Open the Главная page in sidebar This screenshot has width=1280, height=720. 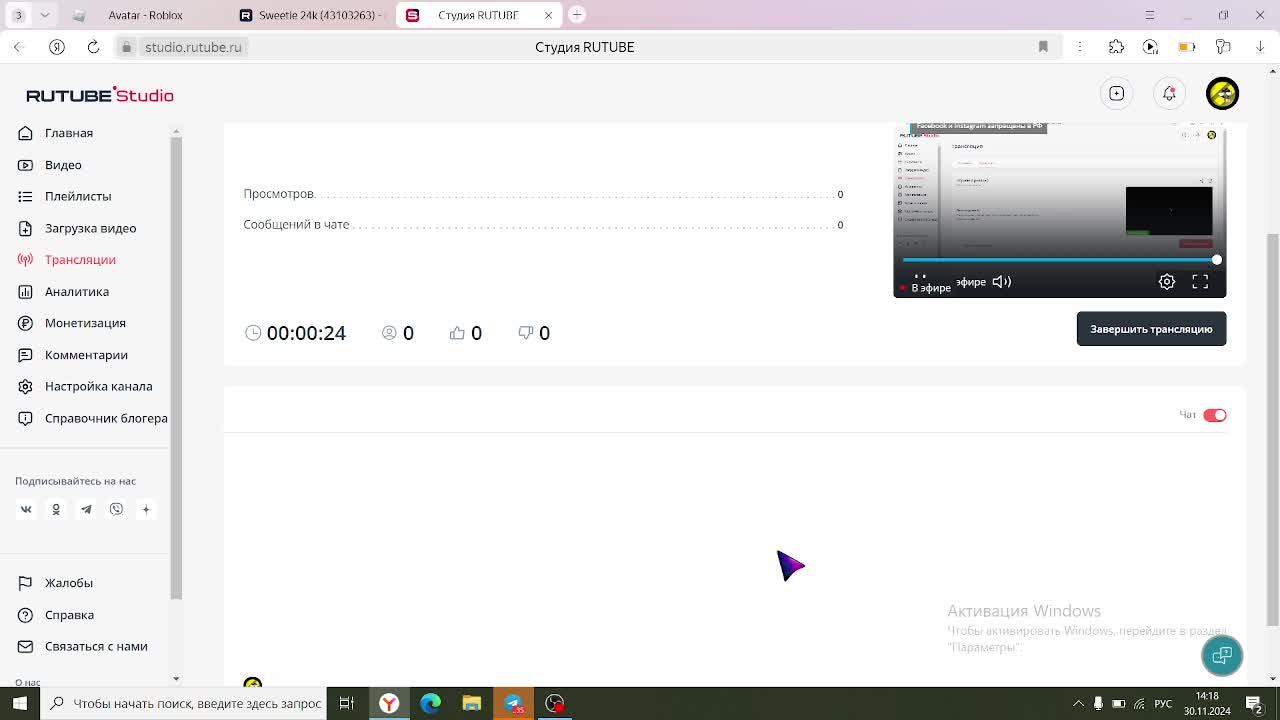pyautogui.click(x=68, y=133)
